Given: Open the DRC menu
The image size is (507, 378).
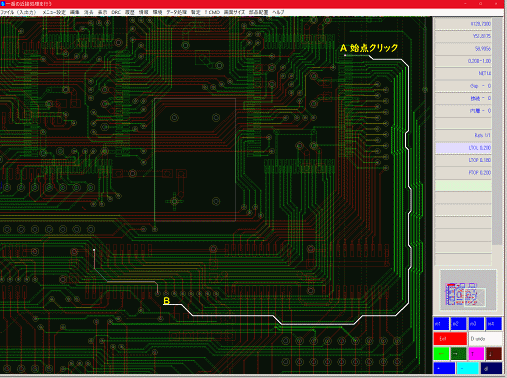Looking at the screenshot, I should pyautogui.click(x=116, y=12).
